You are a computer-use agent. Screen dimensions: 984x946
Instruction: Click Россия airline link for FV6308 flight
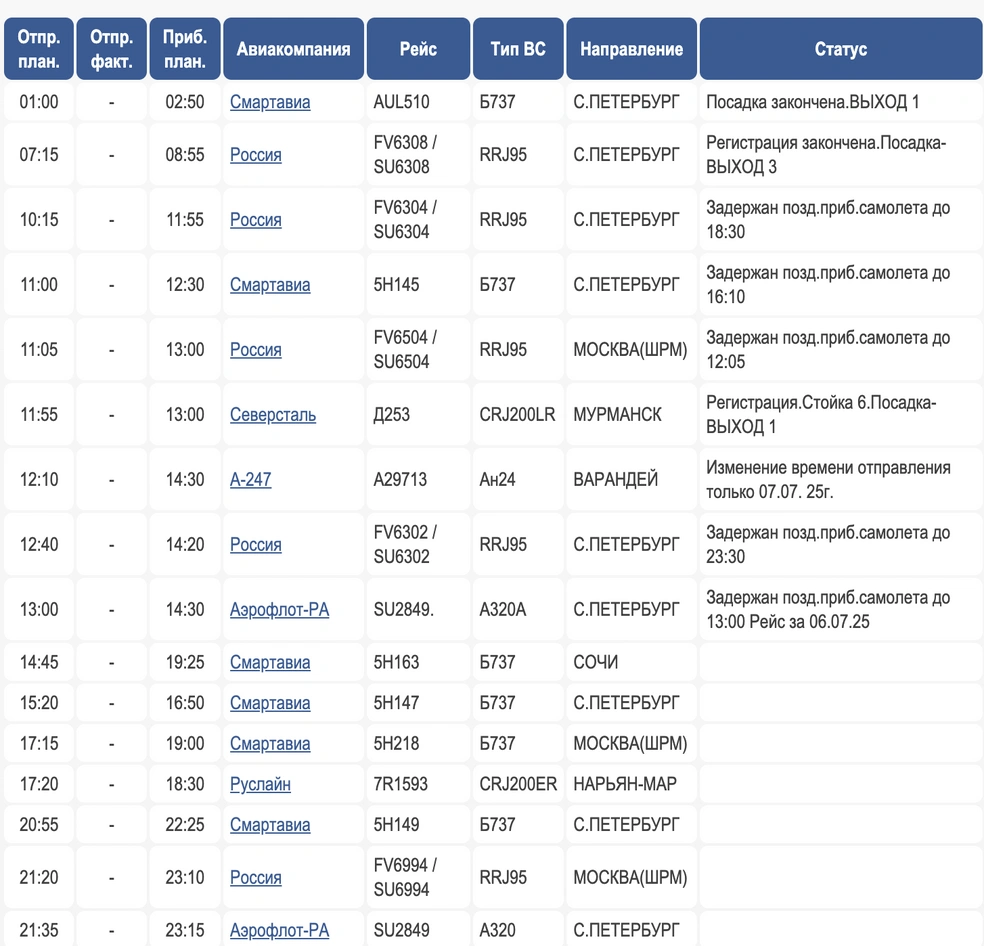(x=255, y=155)
